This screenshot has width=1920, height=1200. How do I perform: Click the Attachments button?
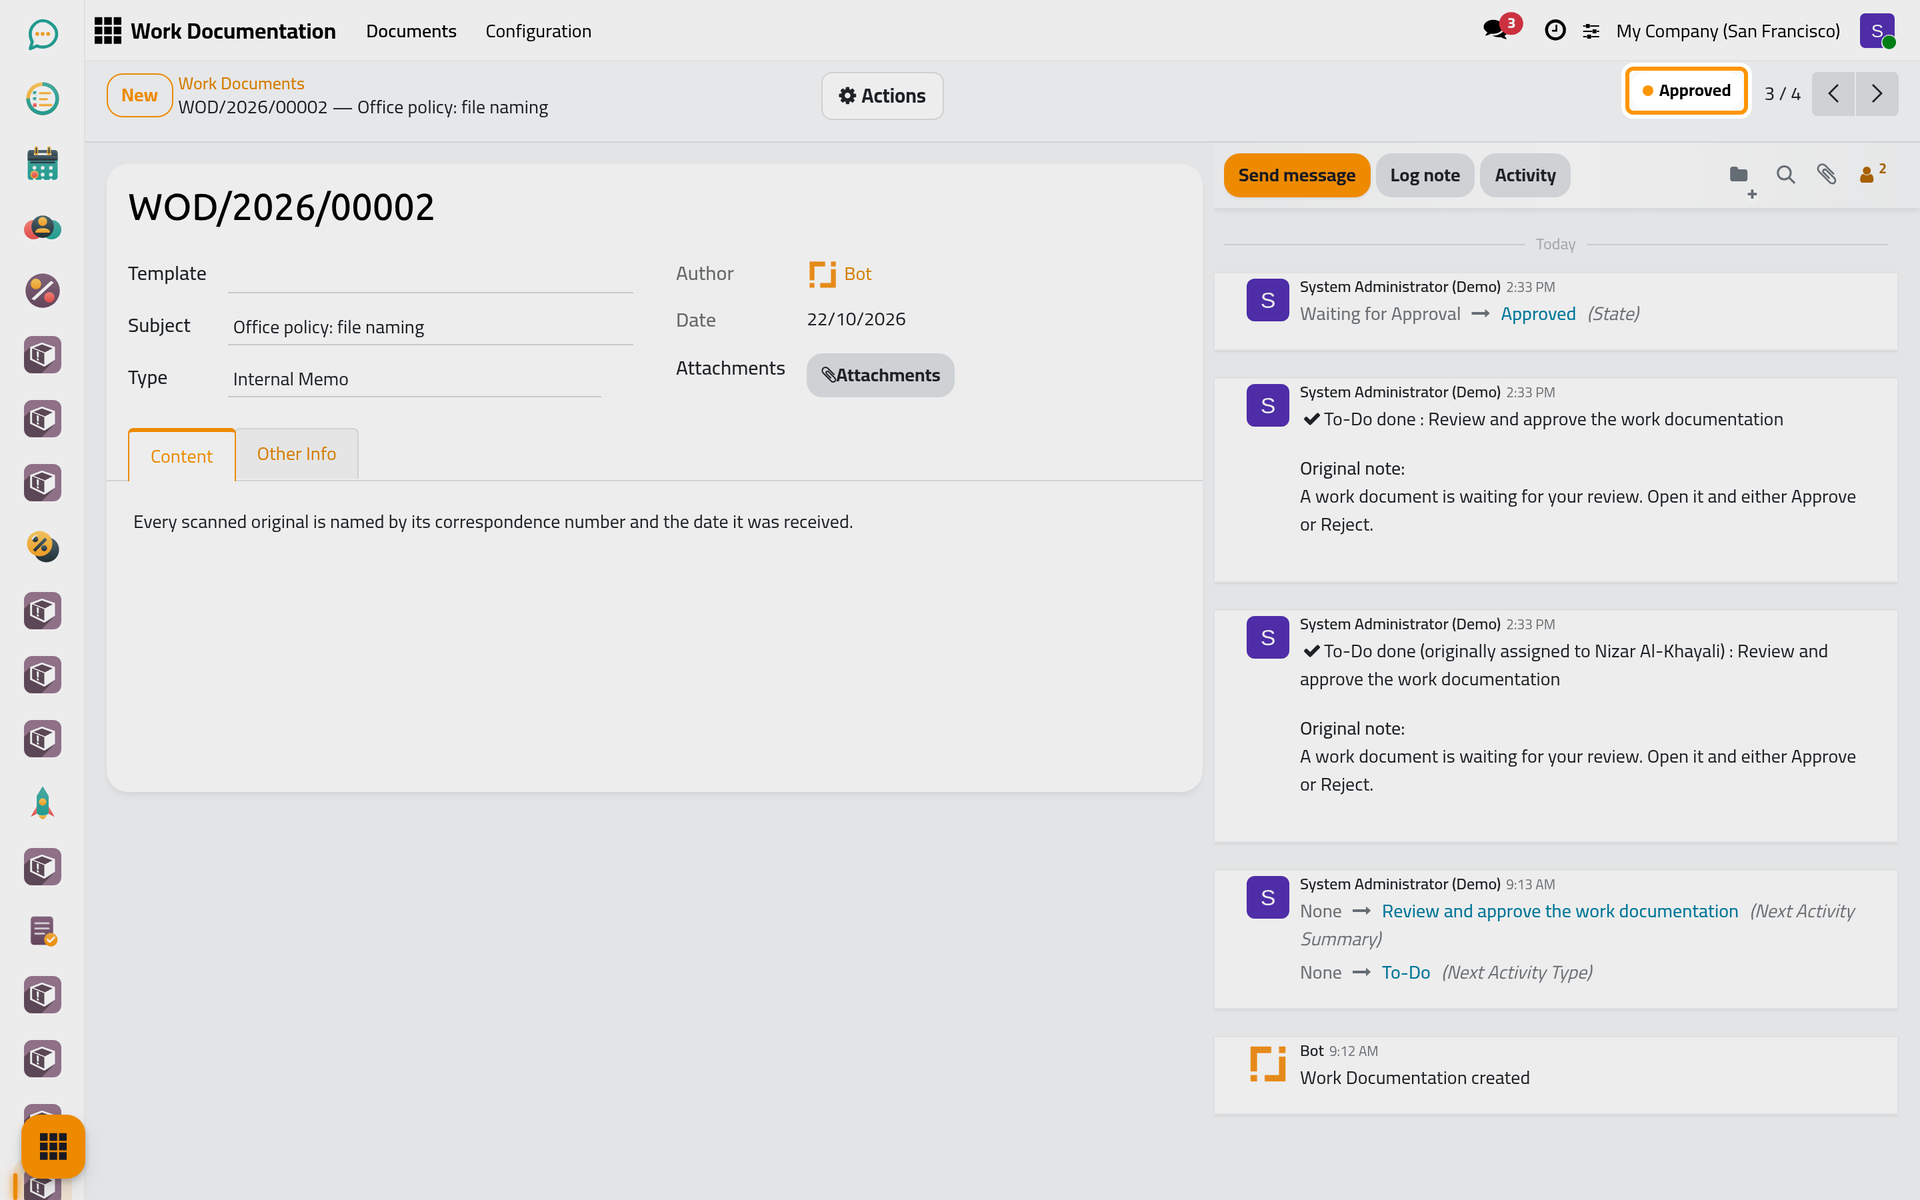(880, 375)
